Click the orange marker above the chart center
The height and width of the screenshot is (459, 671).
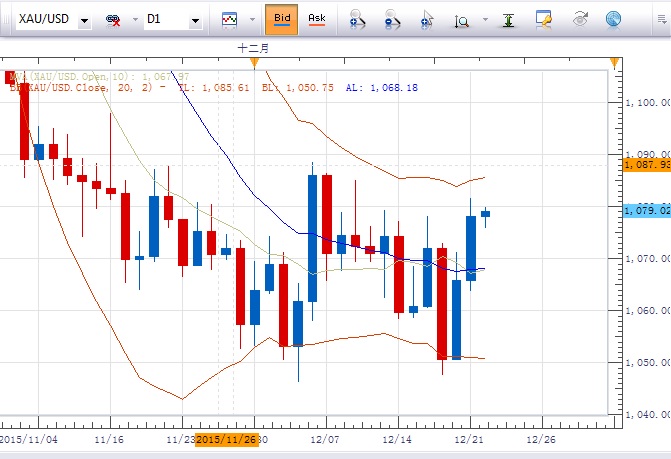pyautogui.click(x=254, y=63)
